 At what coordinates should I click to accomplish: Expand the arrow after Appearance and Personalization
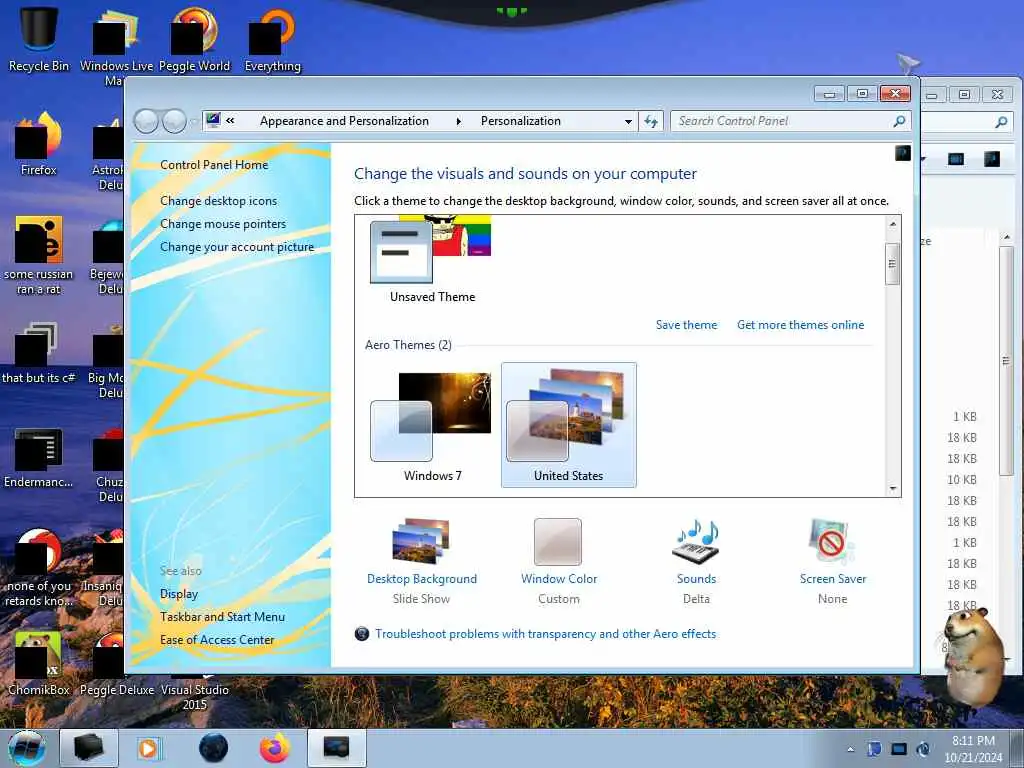click(x=458, y=121)
